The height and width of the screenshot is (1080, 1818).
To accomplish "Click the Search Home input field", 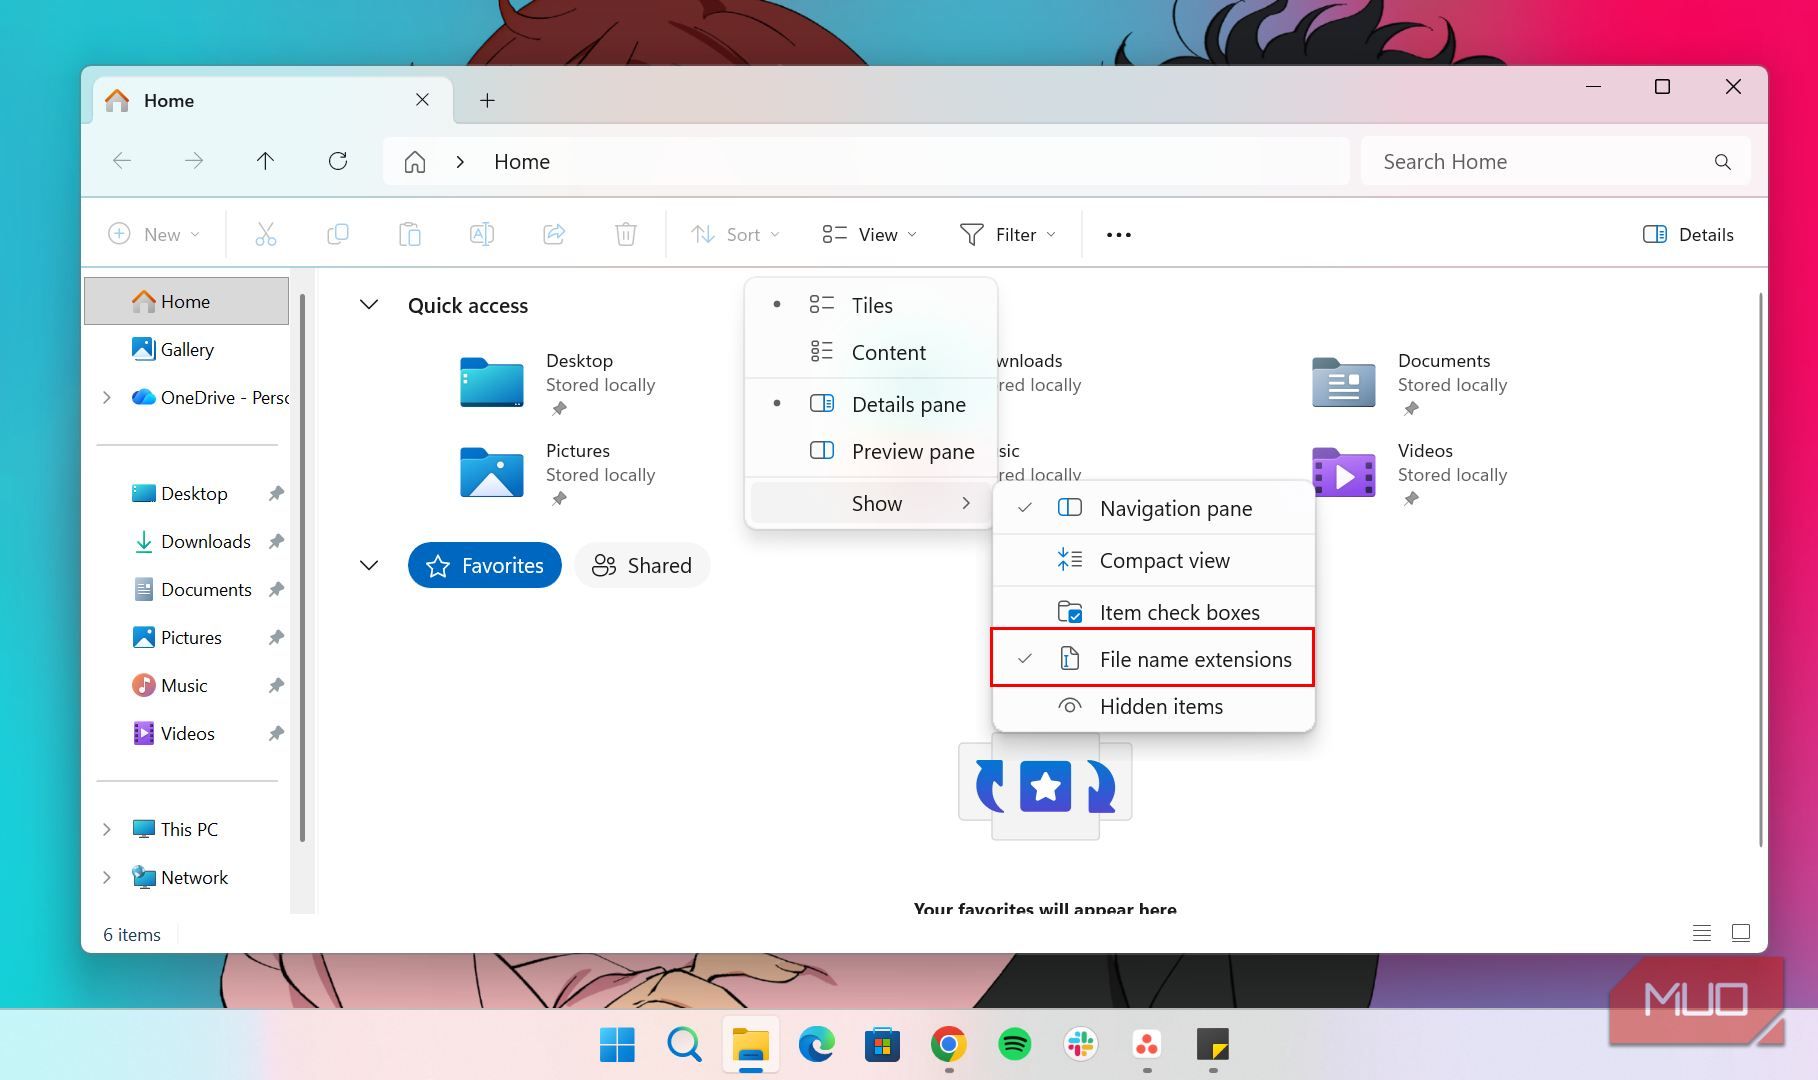I will click(1556, 162).
